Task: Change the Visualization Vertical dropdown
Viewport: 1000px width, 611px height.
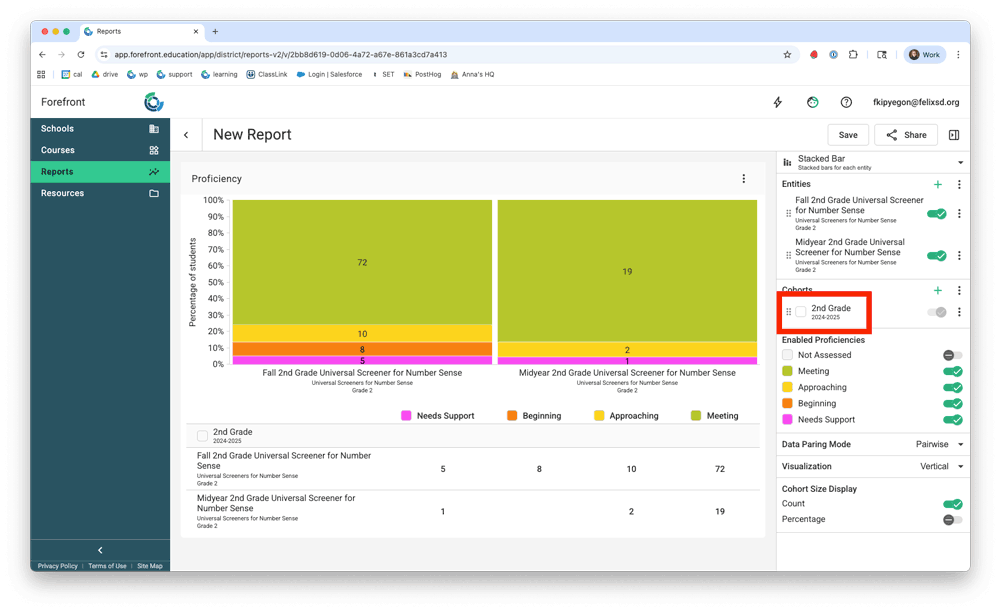Action: point(941,466)
